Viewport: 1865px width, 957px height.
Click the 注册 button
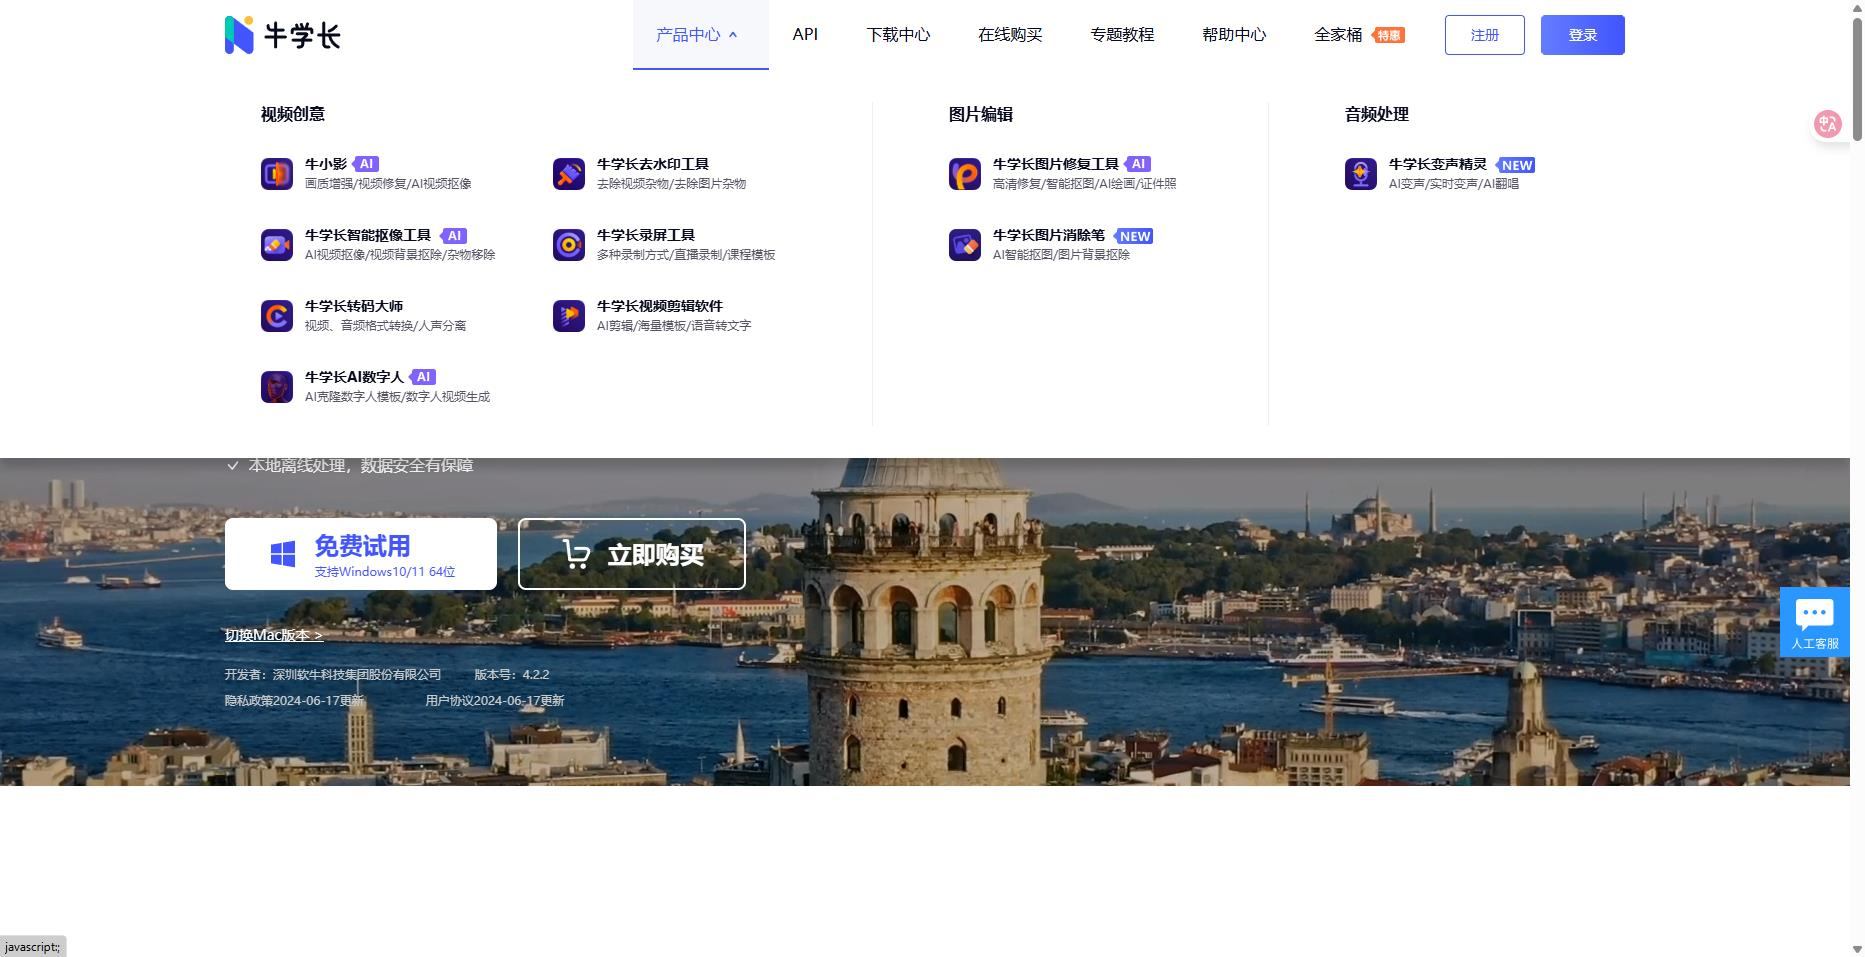[x=1484, y=35]
